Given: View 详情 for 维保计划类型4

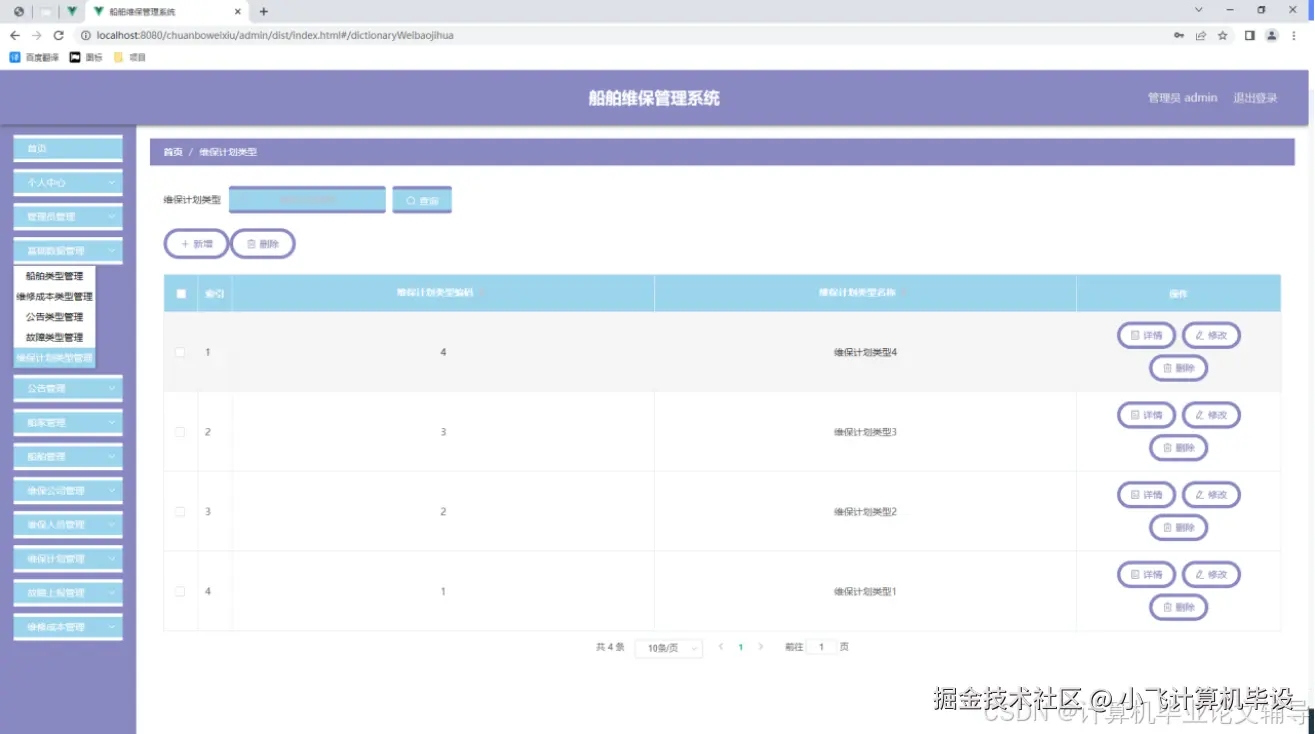Looking at the screenshot, I should point(1146,335).
